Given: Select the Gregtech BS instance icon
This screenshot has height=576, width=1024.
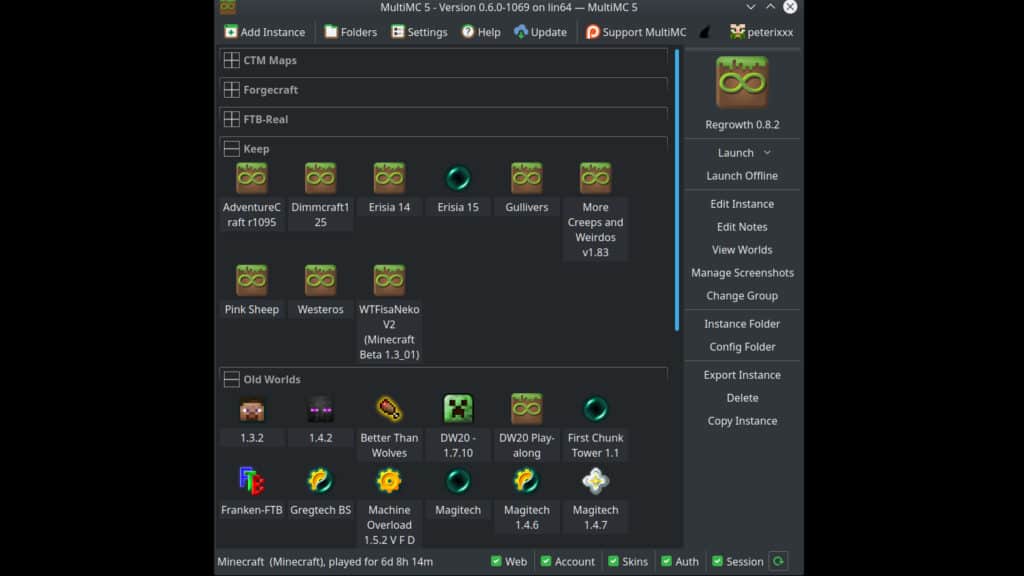Looking at the screenshot, I should tap(320, 481).
